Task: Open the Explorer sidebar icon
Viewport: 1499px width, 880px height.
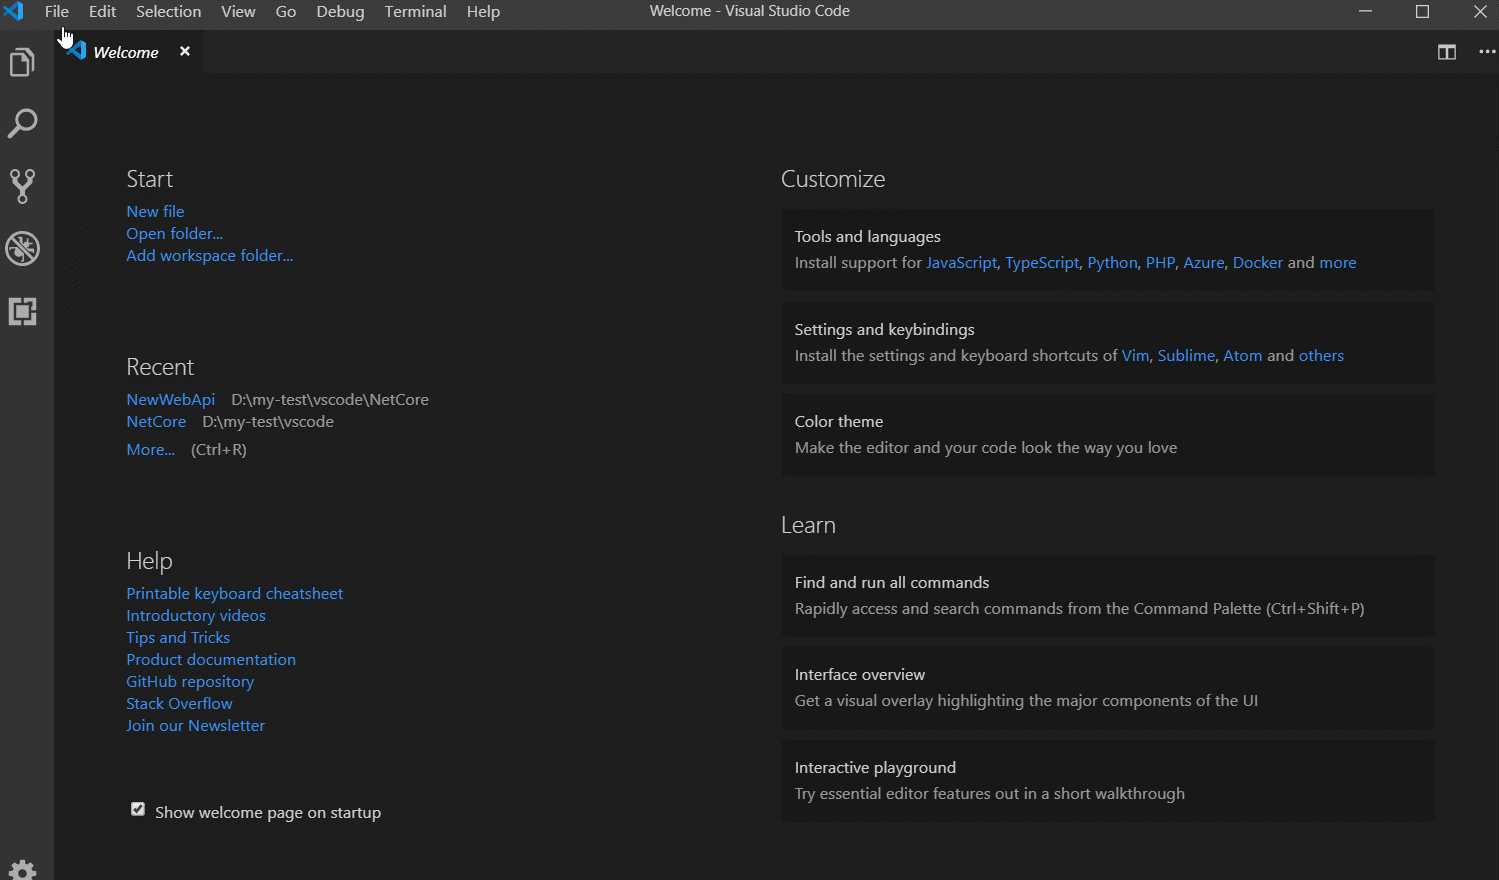Action: (x=22, y=63)
